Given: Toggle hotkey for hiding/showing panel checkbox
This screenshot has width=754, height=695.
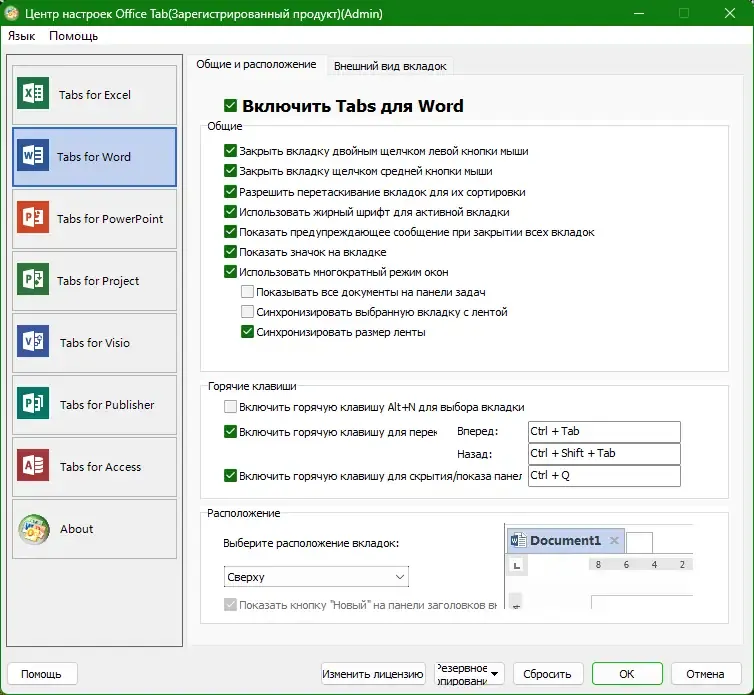Looking at the screenshot, I should point(230,476).
